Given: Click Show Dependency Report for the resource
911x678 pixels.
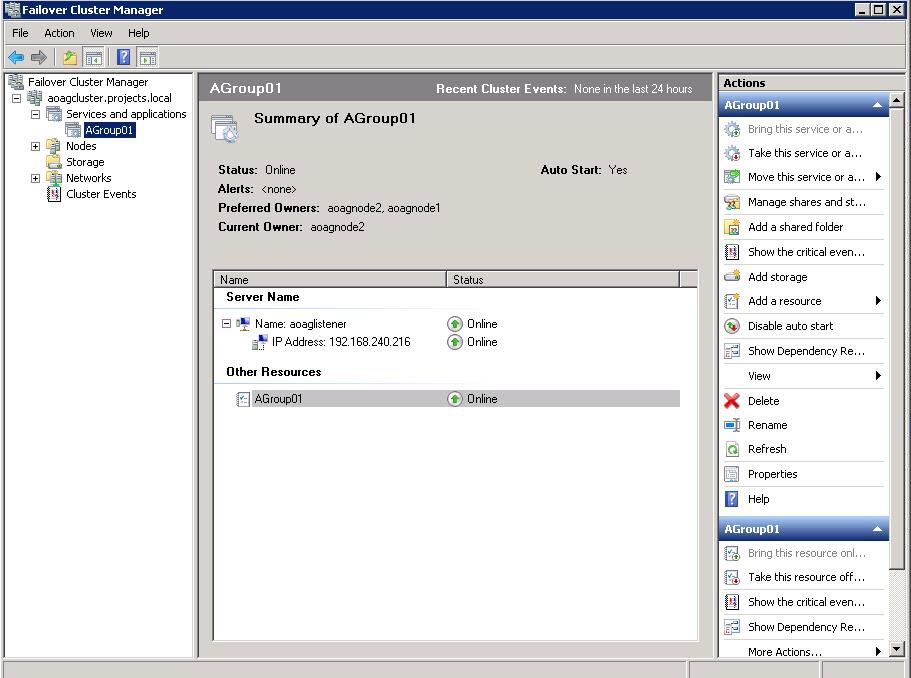Looking at the screenshot, I should 804,627.
